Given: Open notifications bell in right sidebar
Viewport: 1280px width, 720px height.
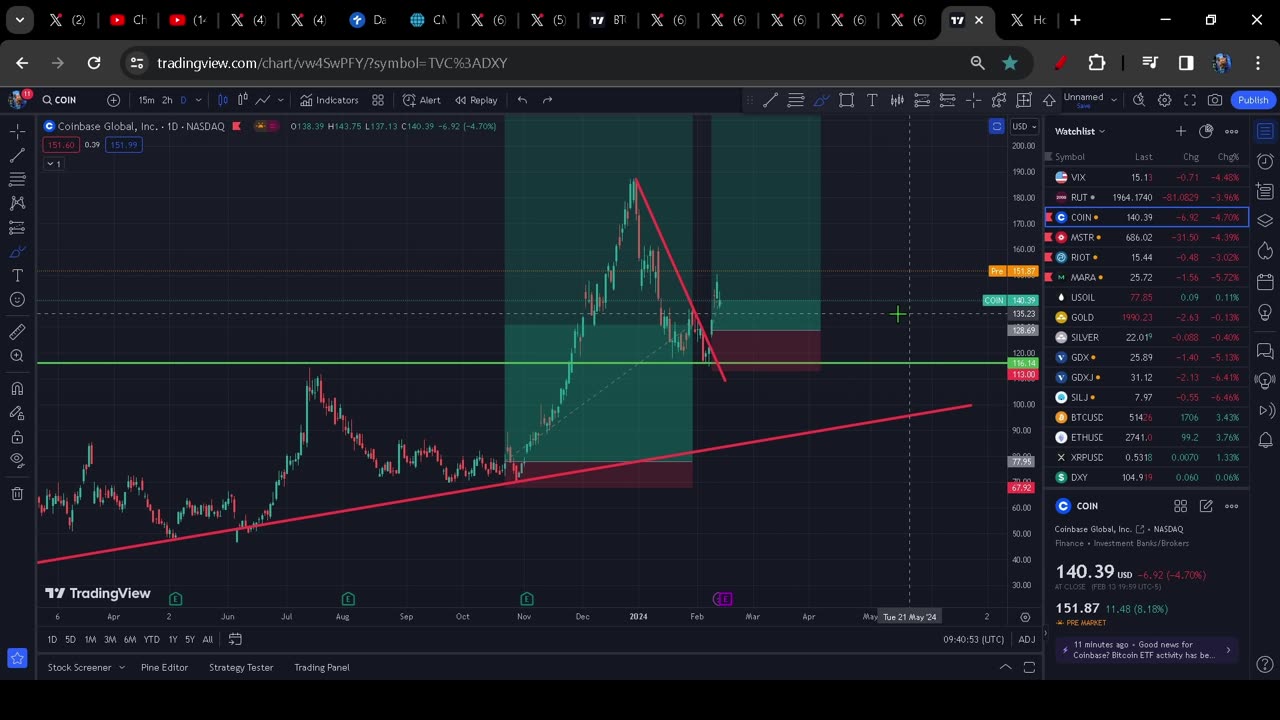Looking at the screenshot, I should 1265,440.
